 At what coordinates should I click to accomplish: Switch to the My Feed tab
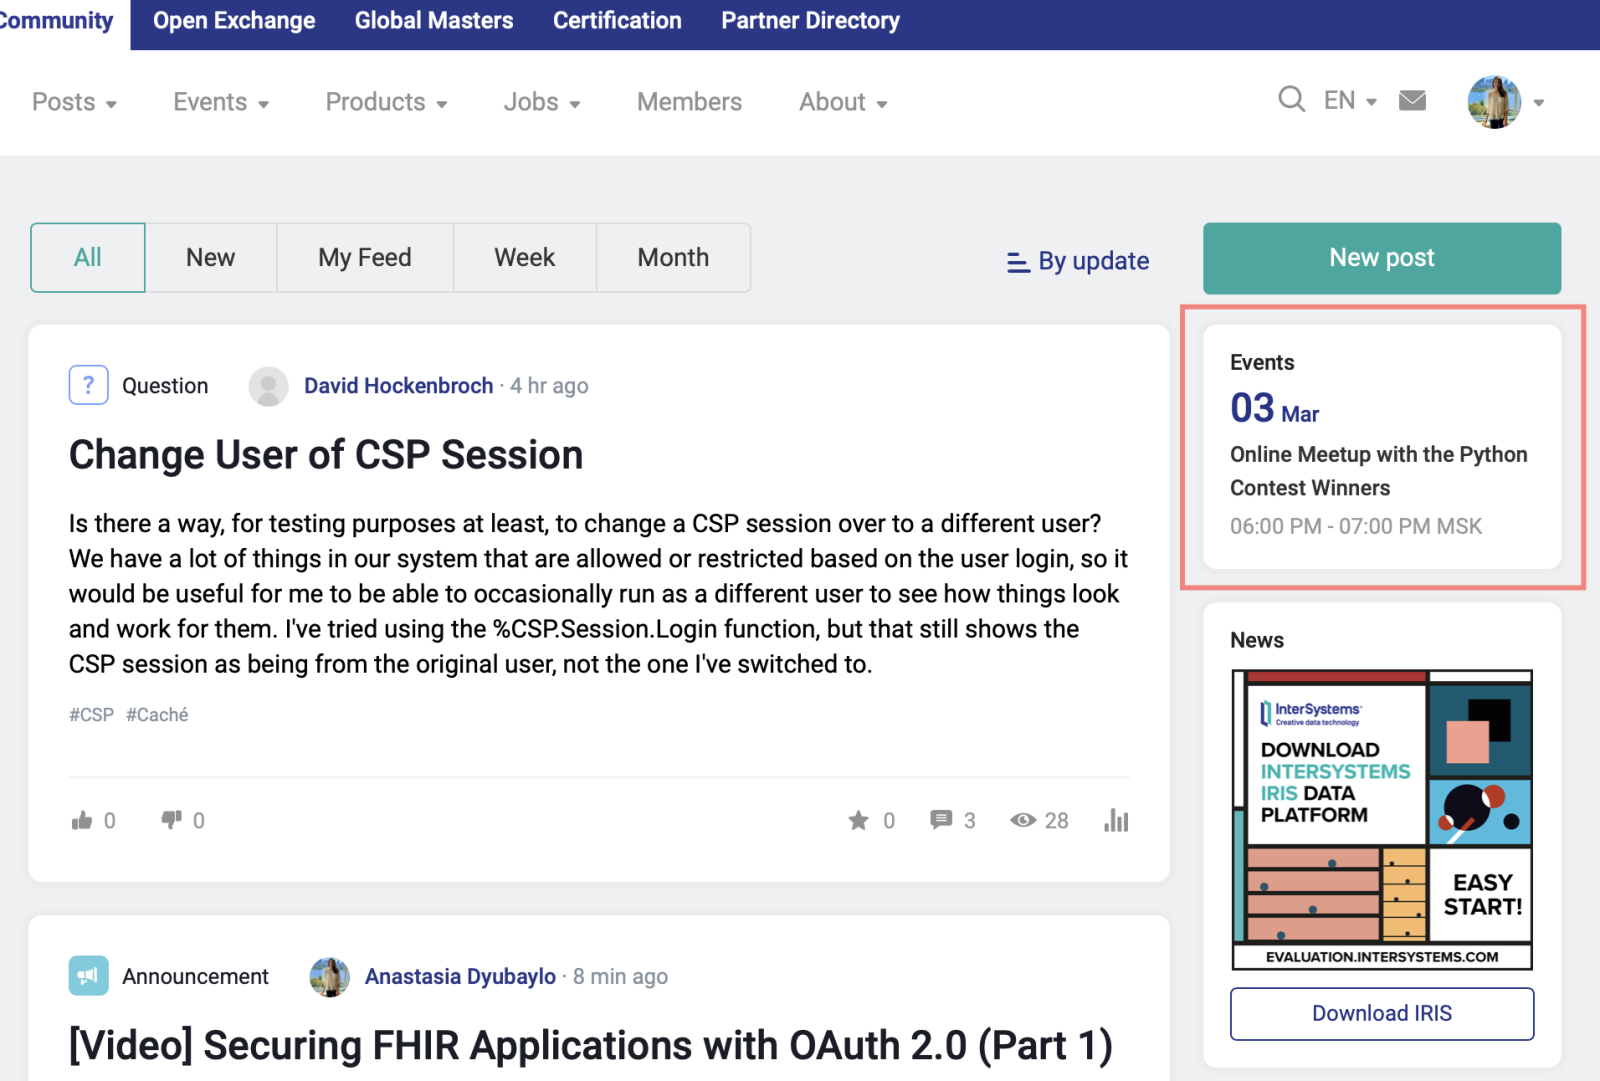pos(364,258)
